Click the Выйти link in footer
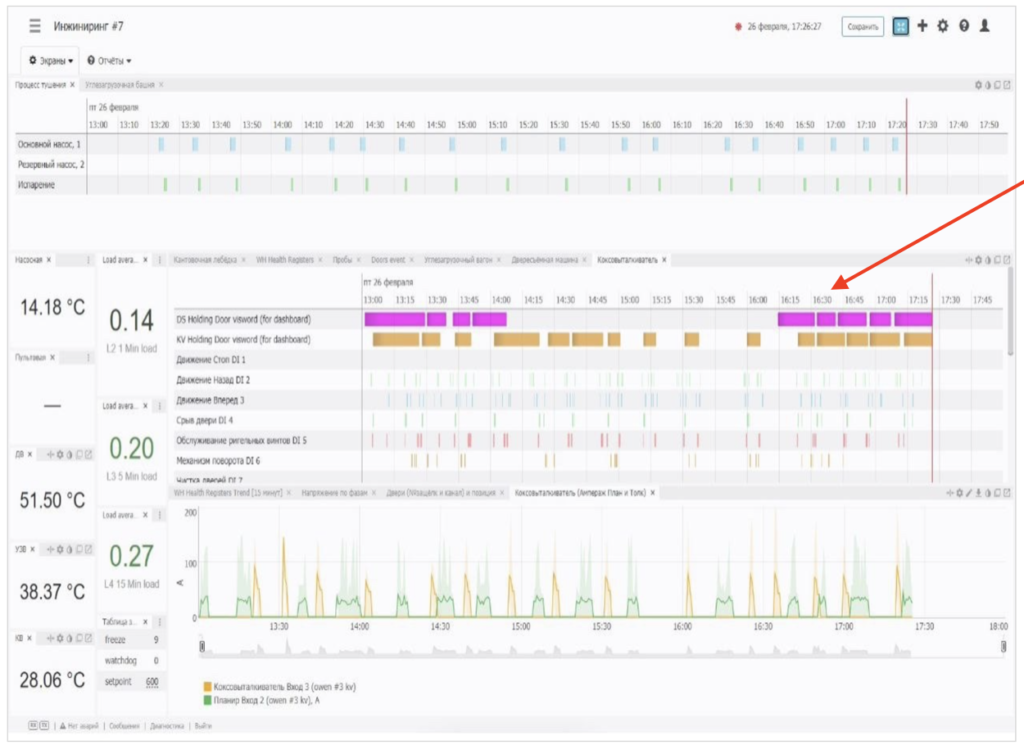This screenshot has height=745, width=1024. tap(203, 726)
